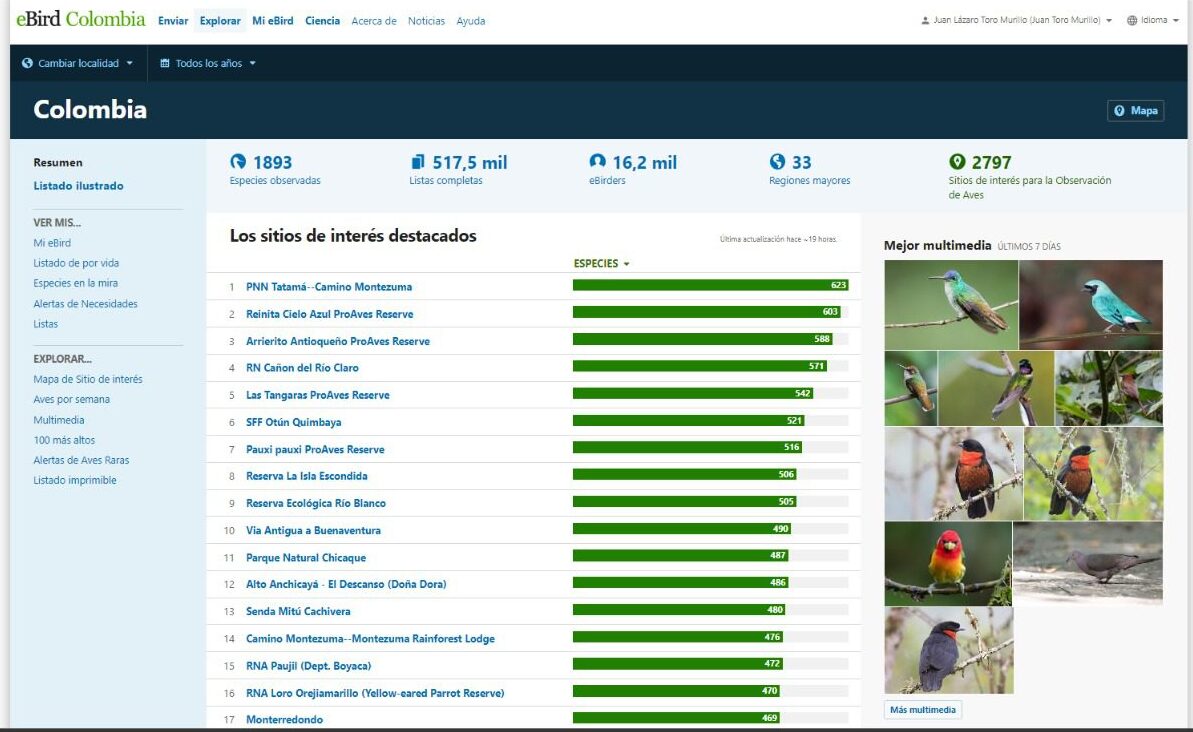Click the species observed count icon
The image size is (1193, 732).
pos(238,162)
